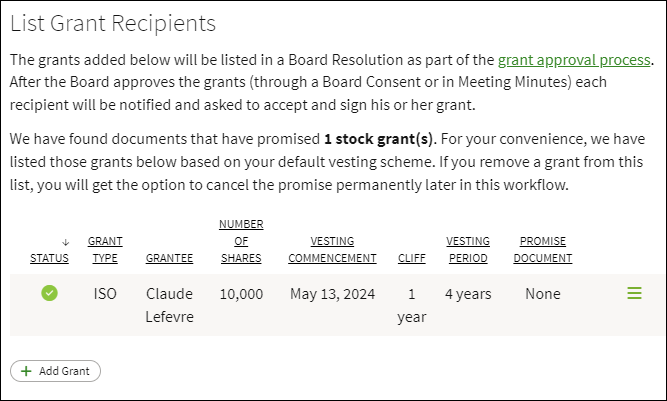Viewport: 667px width, 401px height.
Task: Select the Cliff column header
Action: pyautogui.click(x=411, y=258)
